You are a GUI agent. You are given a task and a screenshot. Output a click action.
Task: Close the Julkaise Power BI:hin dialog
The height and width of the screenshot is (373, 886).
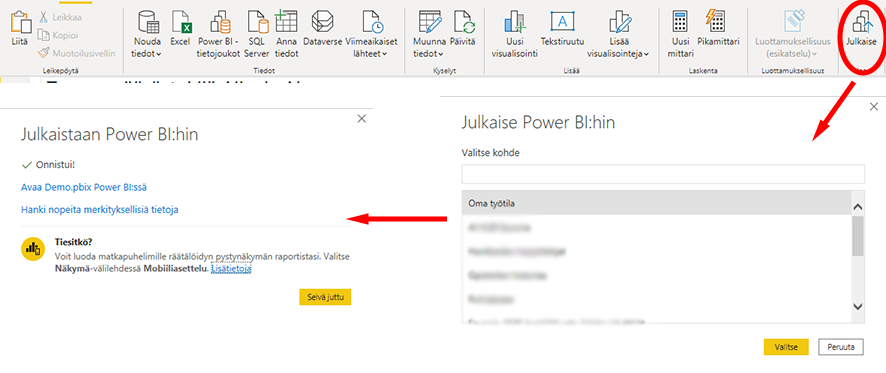(x=874, y=106)
